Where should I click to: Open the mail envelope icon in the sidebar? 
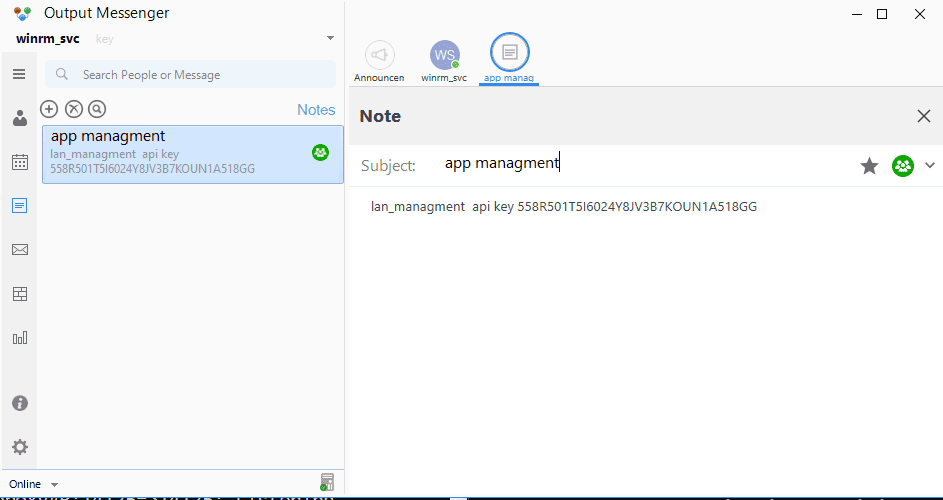19,250
